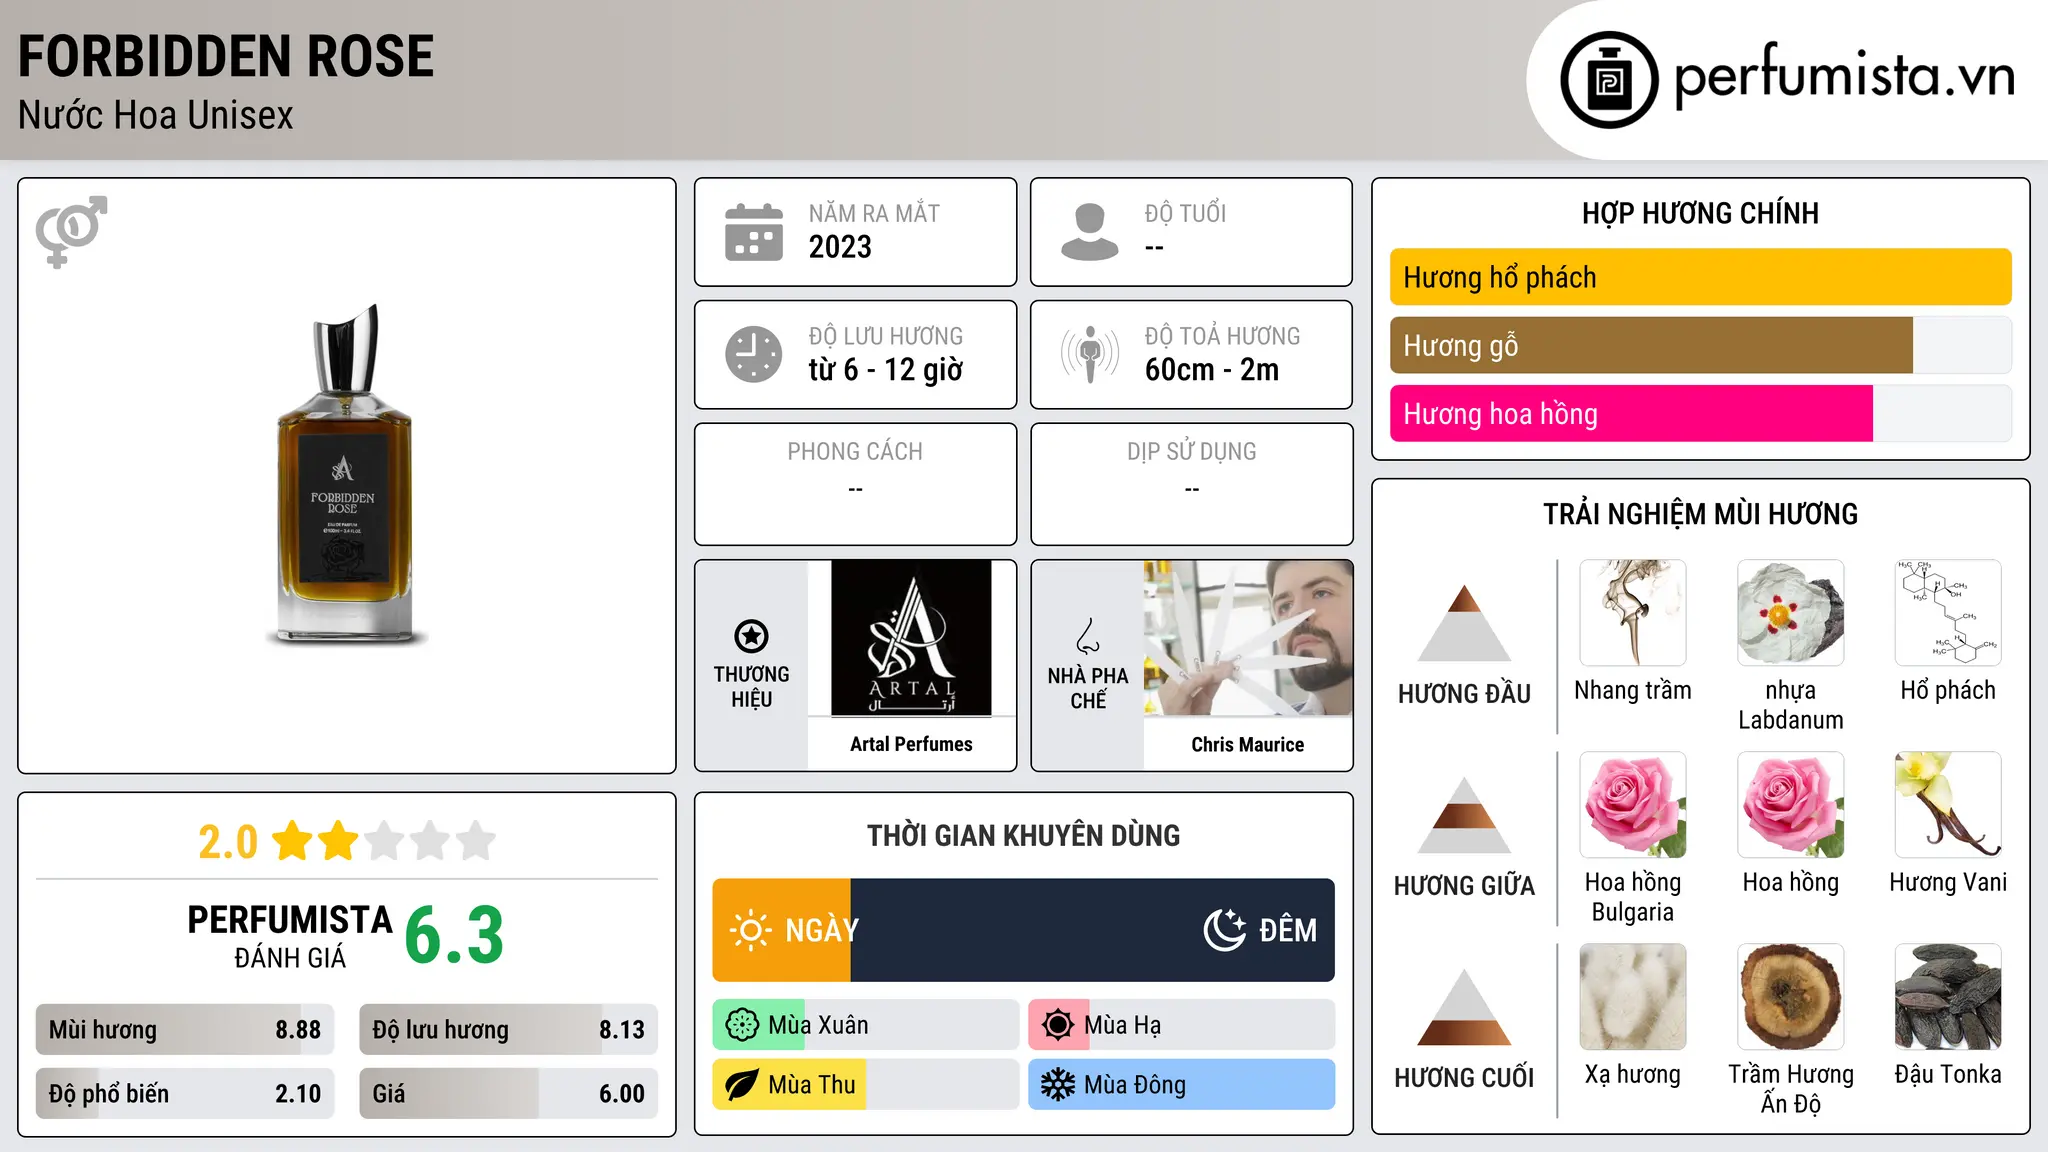The height and width of the screenshot is (1152, 2048).
Task: Click the longevity value từ 6 - 12 giờ
Action: (886, 370)
